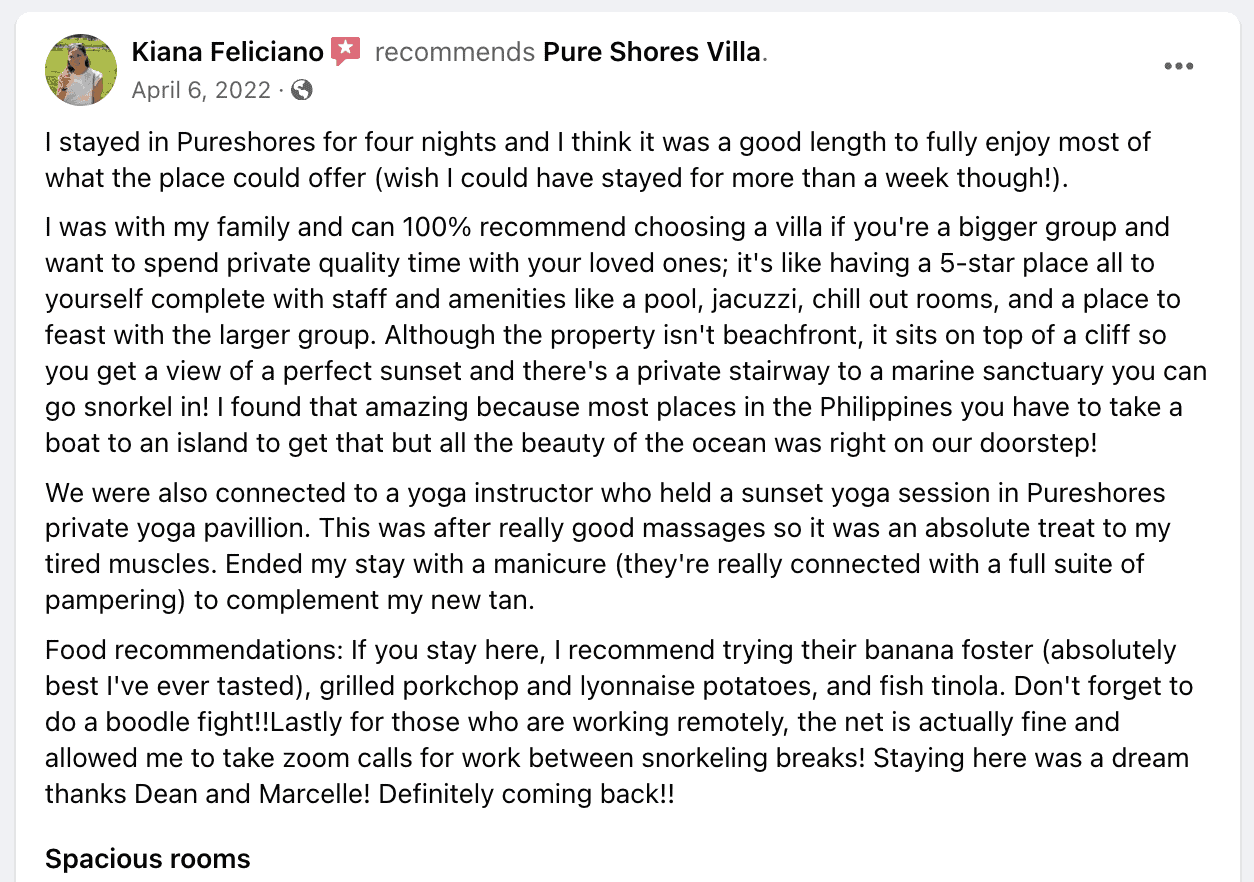Visit the Pure Shores Villa page link
1254x882 pixels.
651,52
